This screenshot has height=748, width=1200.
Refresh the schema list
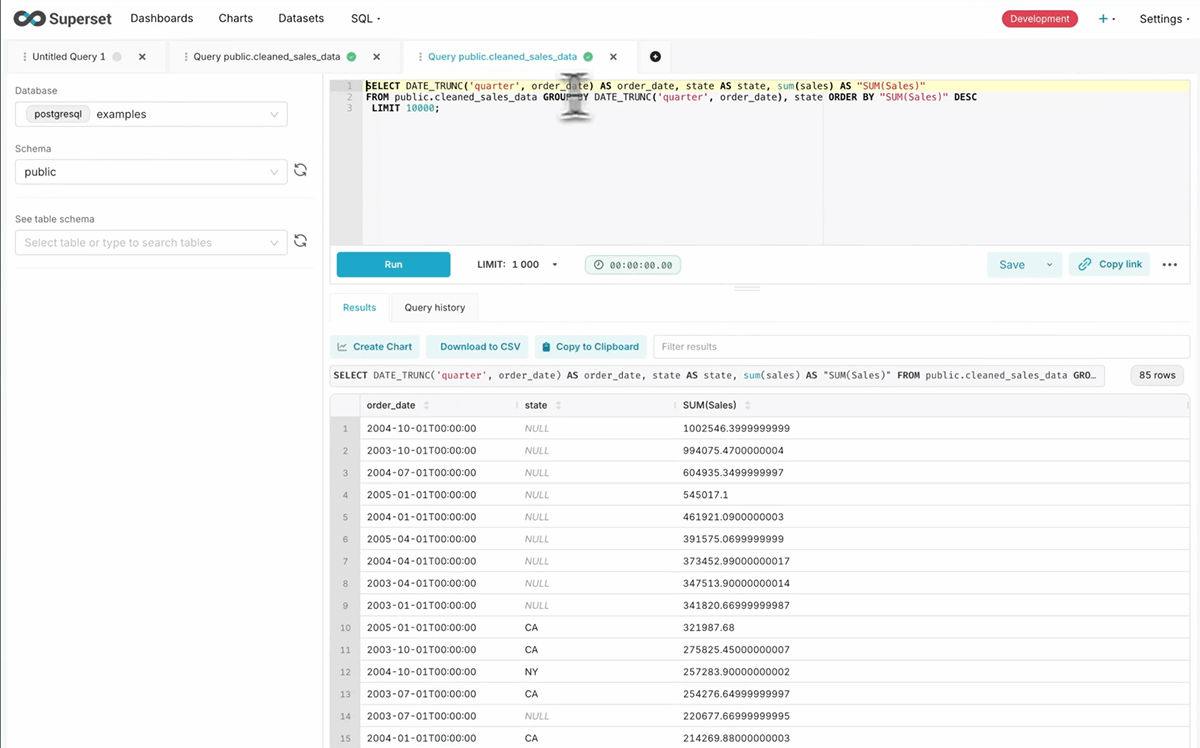point(300,171)
